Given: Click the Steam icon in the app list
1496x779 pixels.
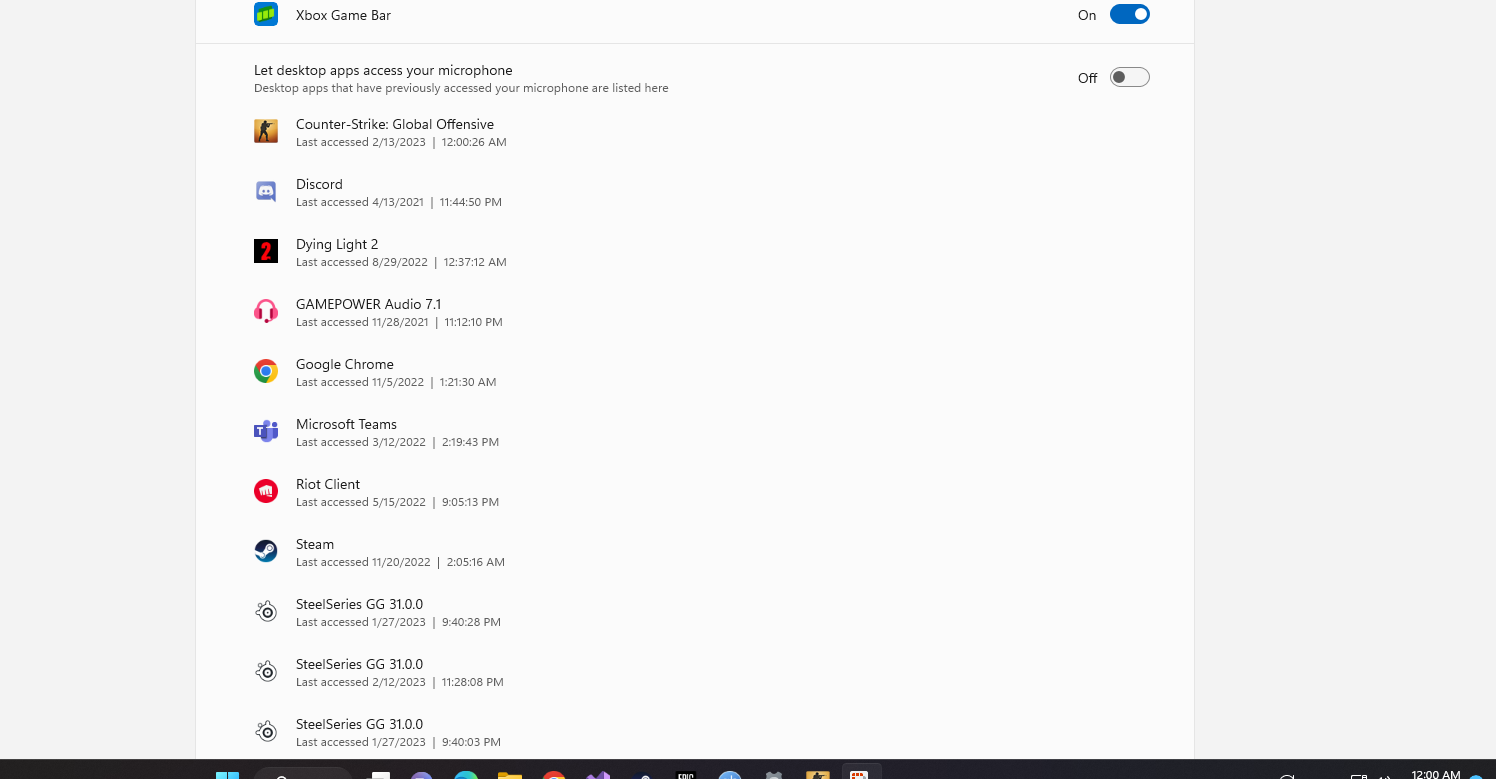Looking at the screenshot, I should 266,551.
